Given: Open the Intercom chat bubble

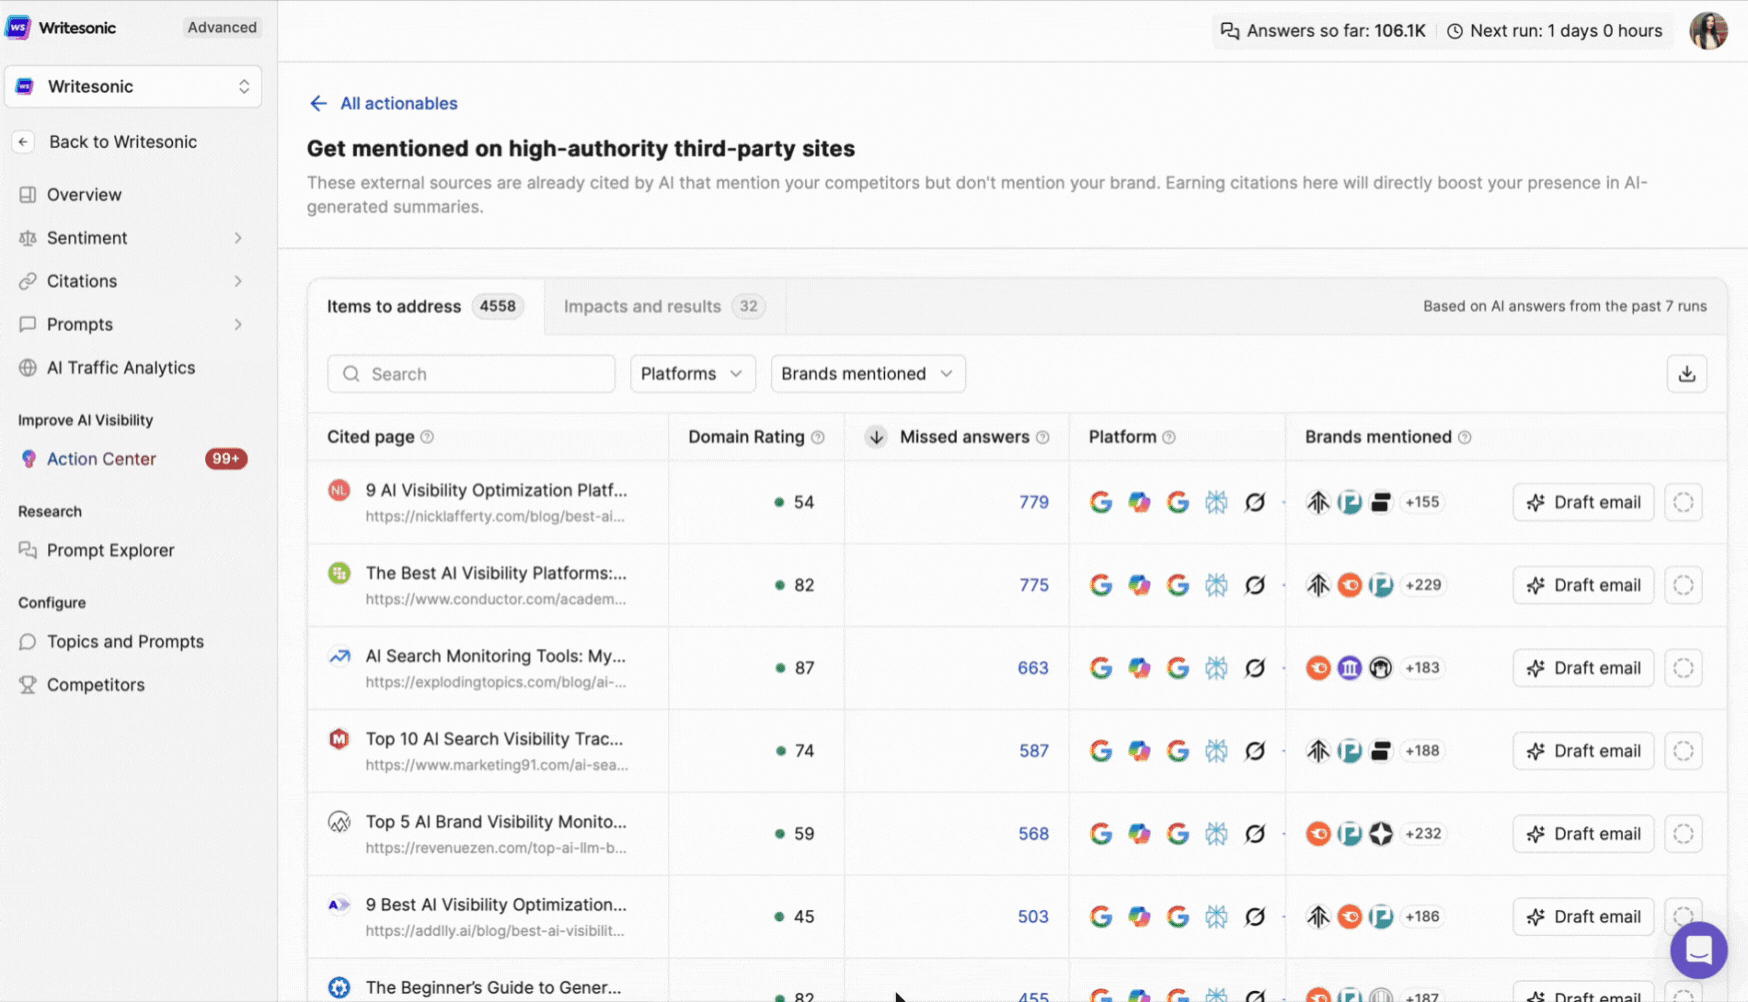Looking at the screenshot, I should pos(1698,950).
